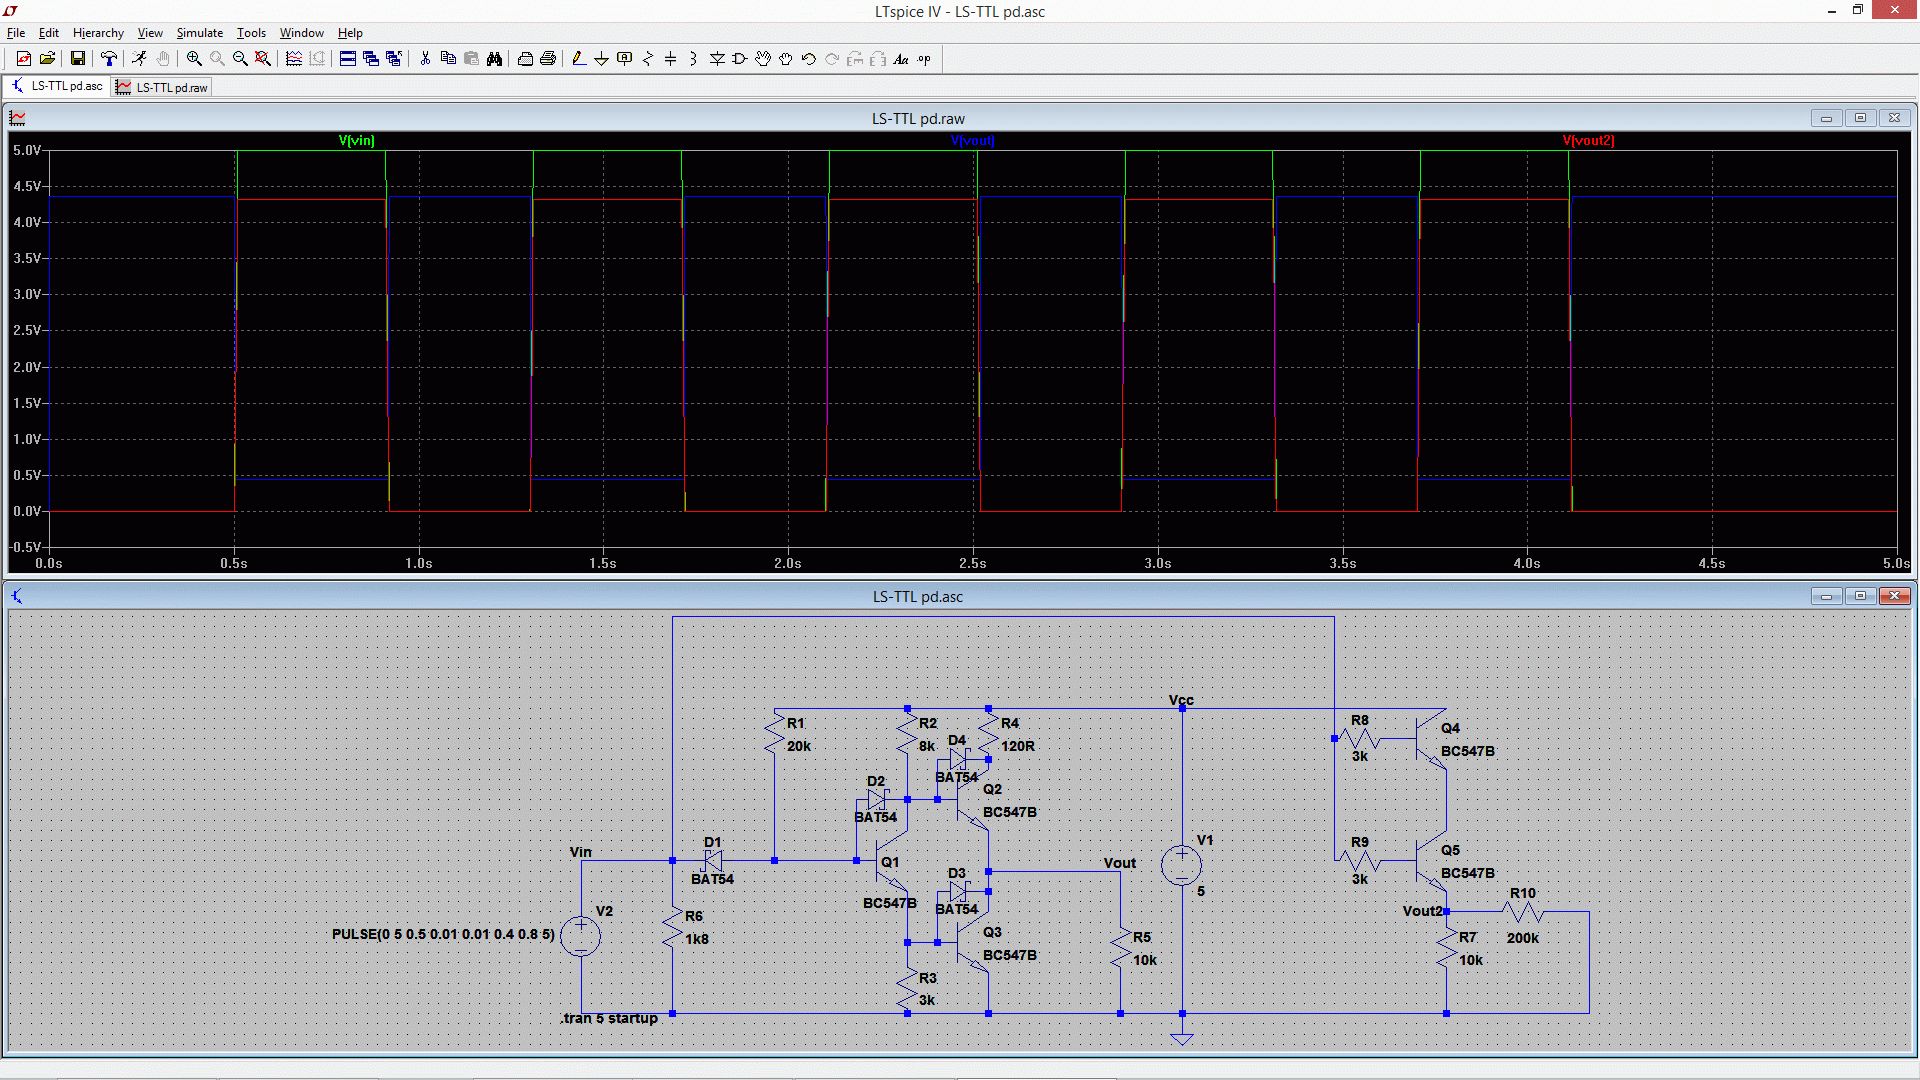Click the red V(vout2) trace label
1920x1080 pixels.
[x=1587, y=141]
